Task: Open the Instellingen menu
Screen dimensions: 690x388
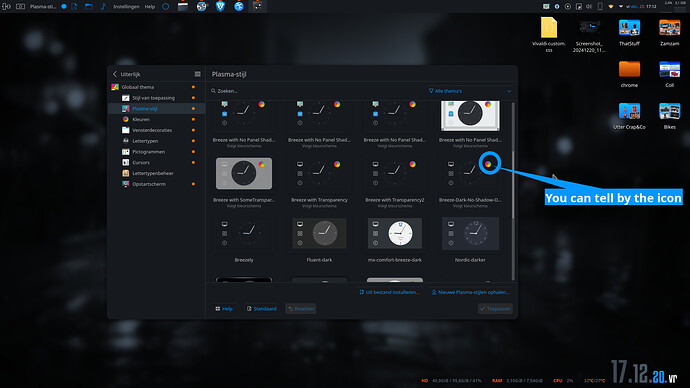Action: (x=126, y=7)
